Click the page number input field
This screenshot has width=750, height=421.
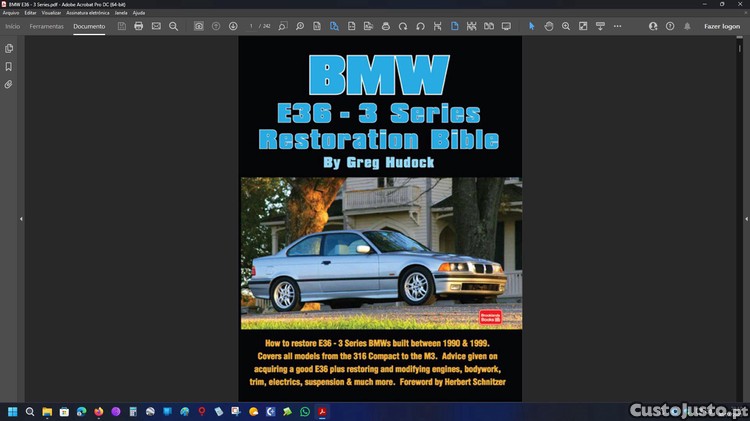coord(253,26)
